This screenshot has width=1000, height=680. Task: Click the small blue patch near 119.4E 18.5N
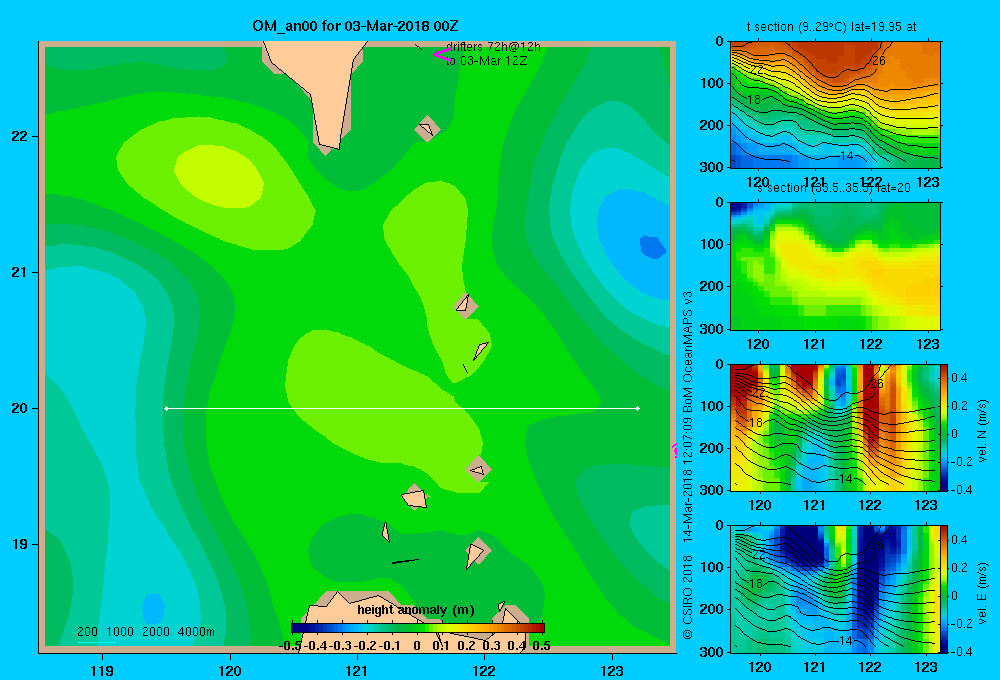pyautogui.click(x=153, y=608)
